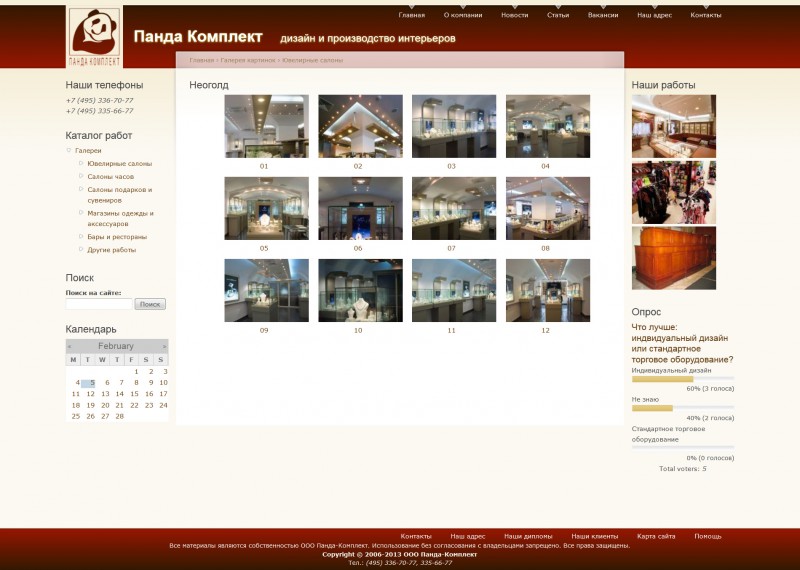
Task: Open the О компании menu item
Action: click(463, 15)
